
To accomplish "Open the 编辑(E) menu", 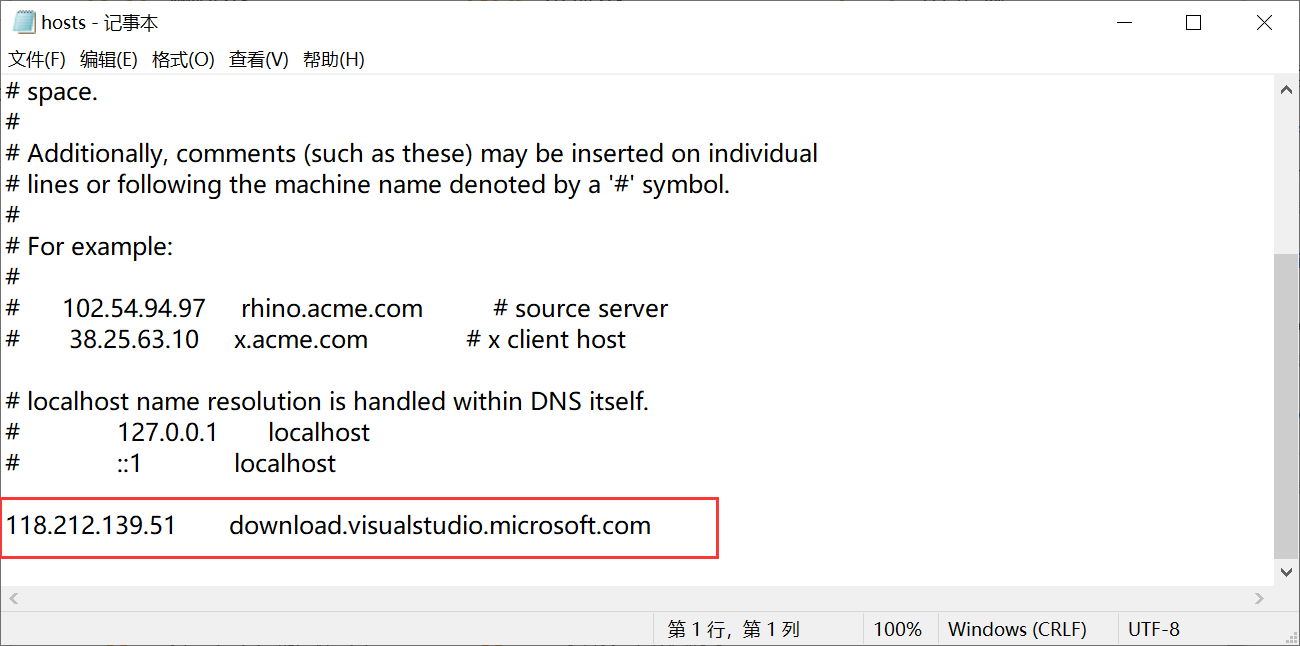I will click(109, 60).
